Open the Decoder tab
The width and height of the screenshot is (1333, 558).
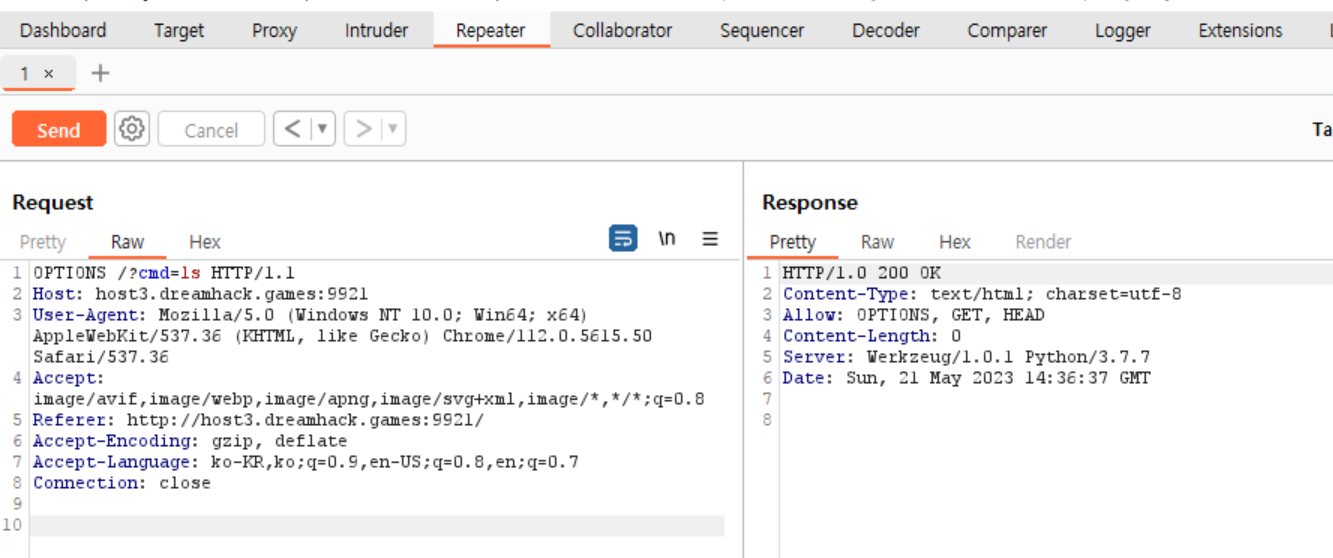[886, 30]
